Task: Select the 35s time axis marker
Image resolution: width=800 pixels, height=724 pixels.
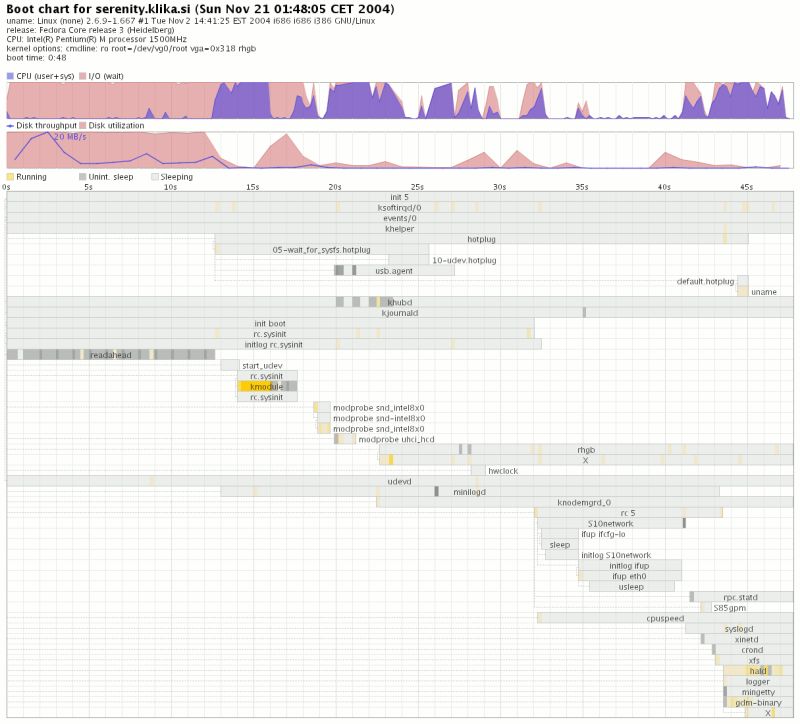Action: [x=582, y=187]
